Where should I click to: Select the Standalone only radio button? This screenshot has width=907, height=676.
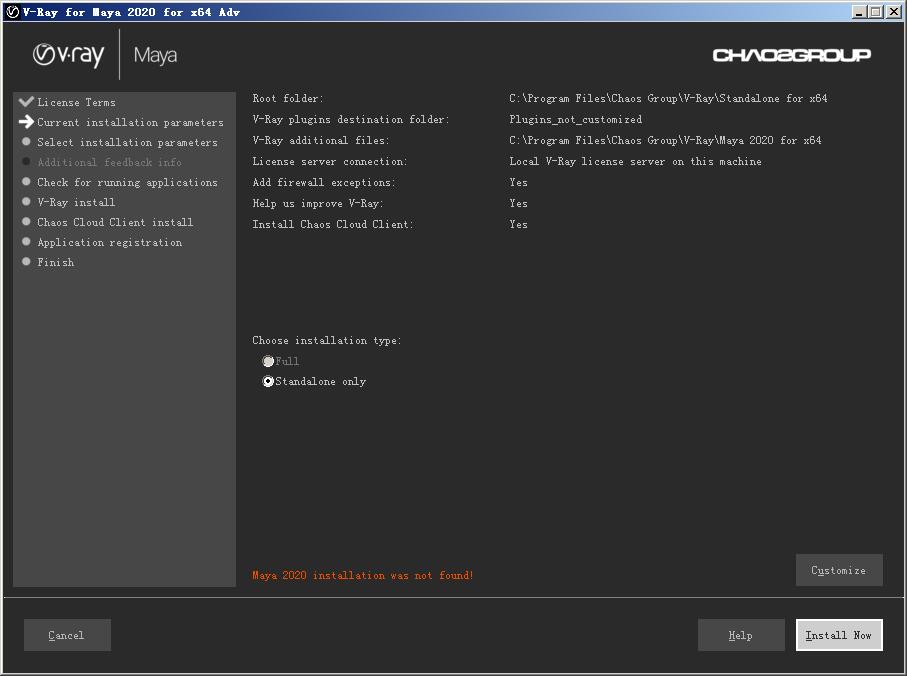(x=268, y=382)
